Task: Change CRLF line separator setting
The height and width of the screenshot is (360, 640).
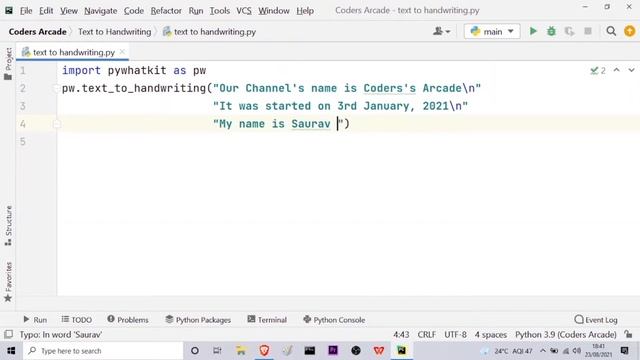Action: coord(427,335)
